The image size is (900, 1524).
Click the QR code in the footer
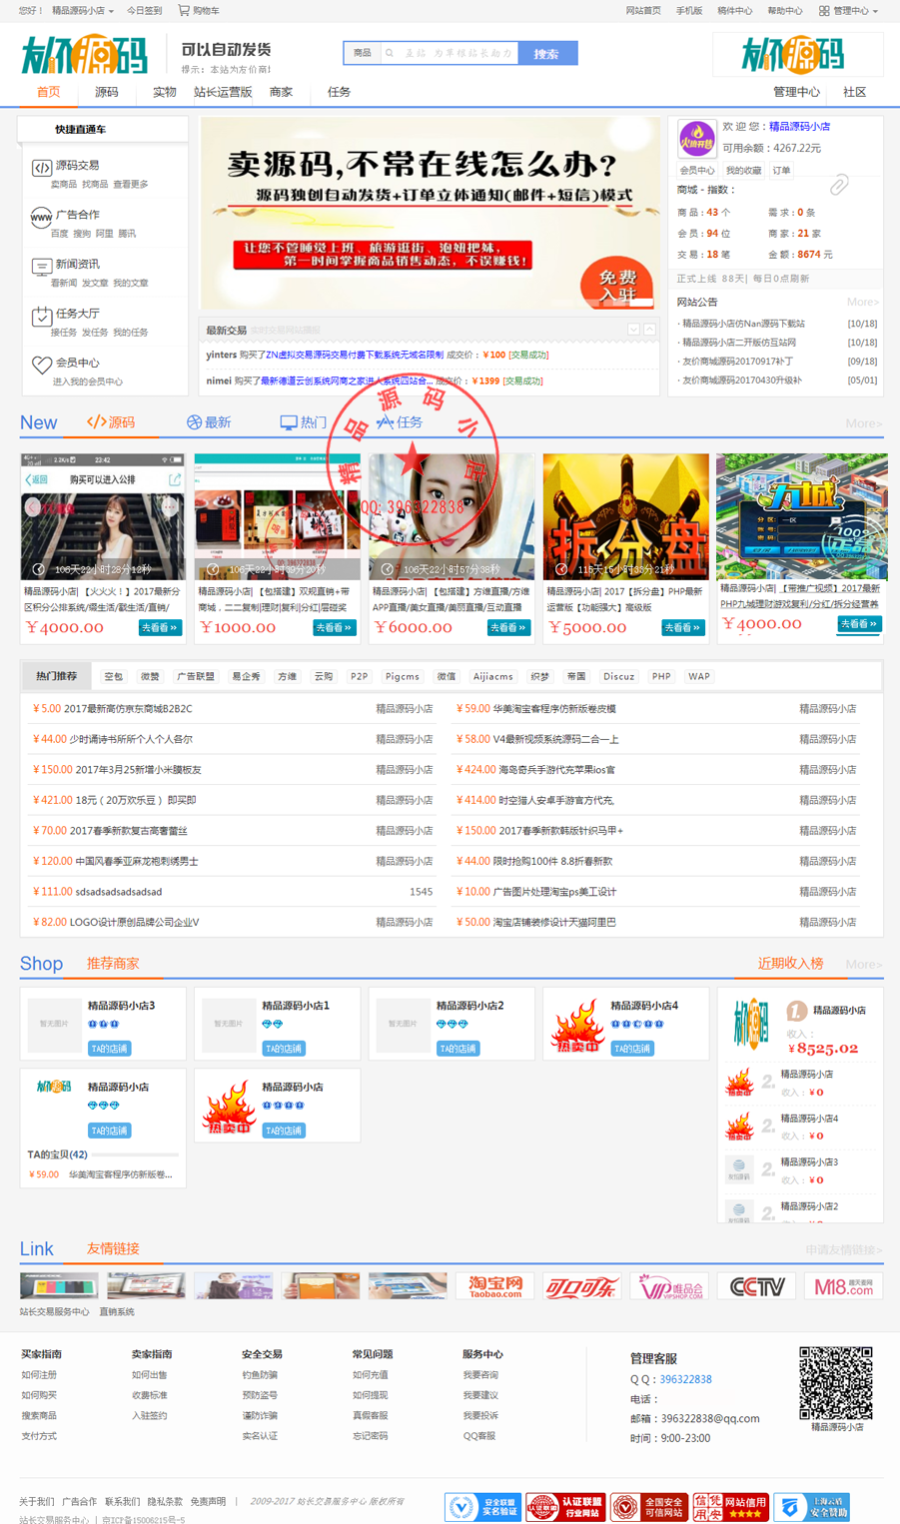click(x=836, y=1383)
